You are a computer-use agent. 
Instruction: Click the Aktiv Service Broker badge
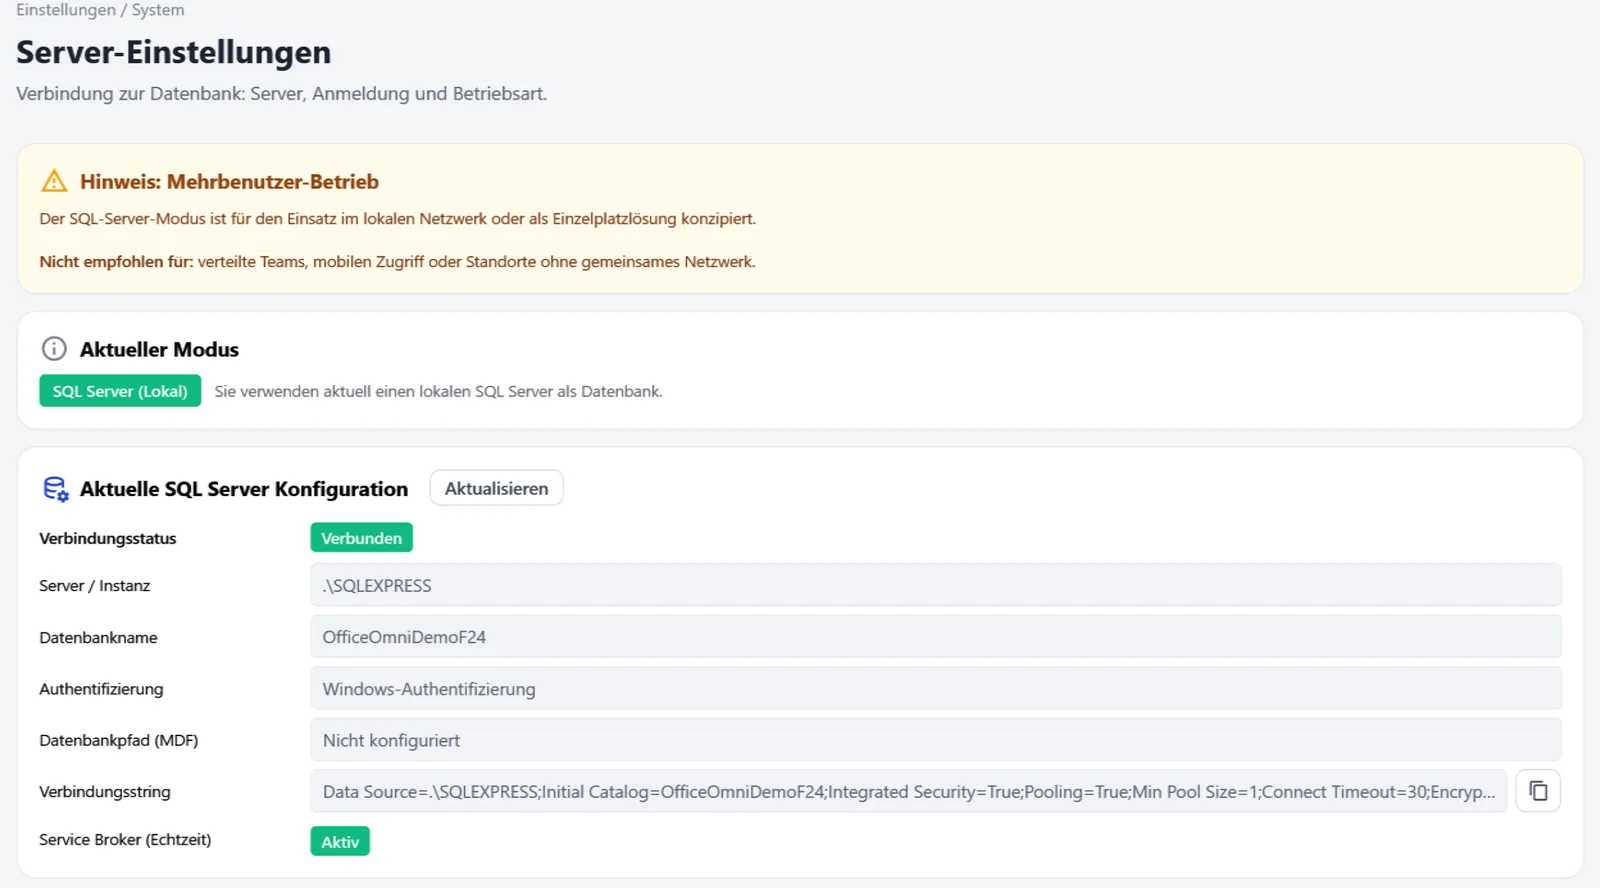point(340,841)
